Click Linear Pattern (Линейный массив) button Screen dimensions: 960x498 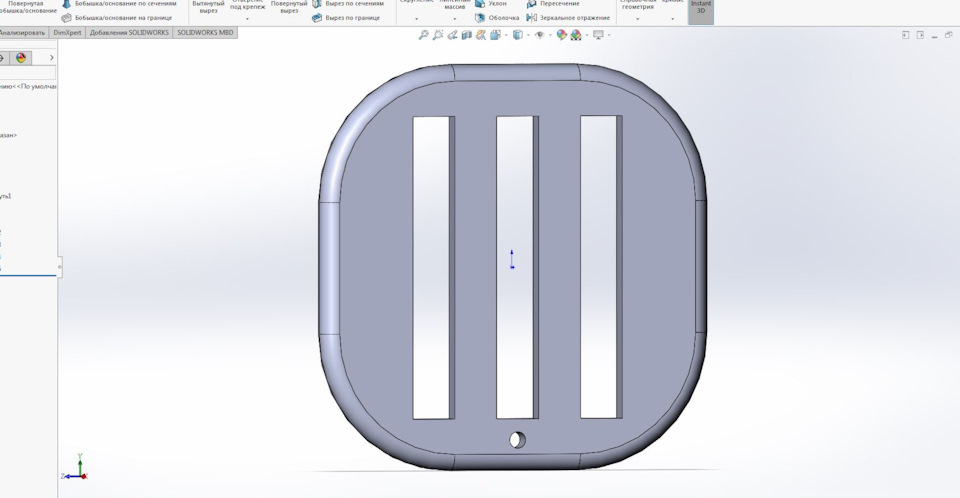click(x=454, y=6)
